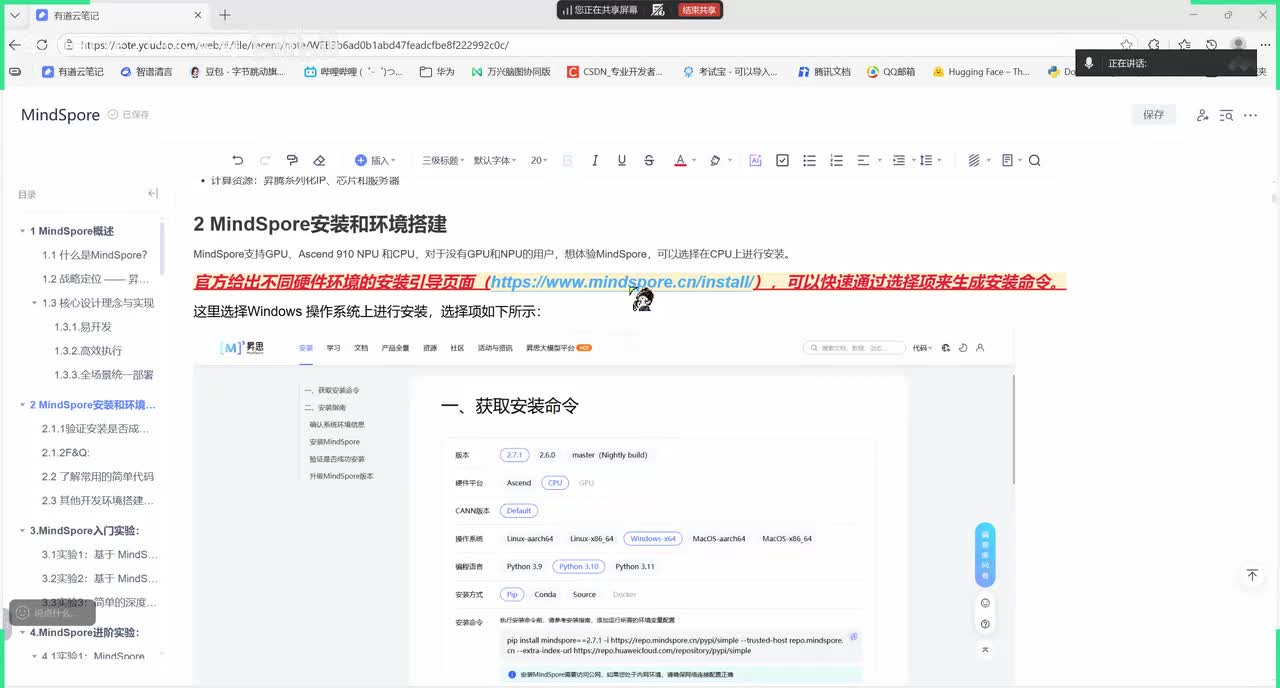Open the highlight color dropdown arrow

(730, 160)
